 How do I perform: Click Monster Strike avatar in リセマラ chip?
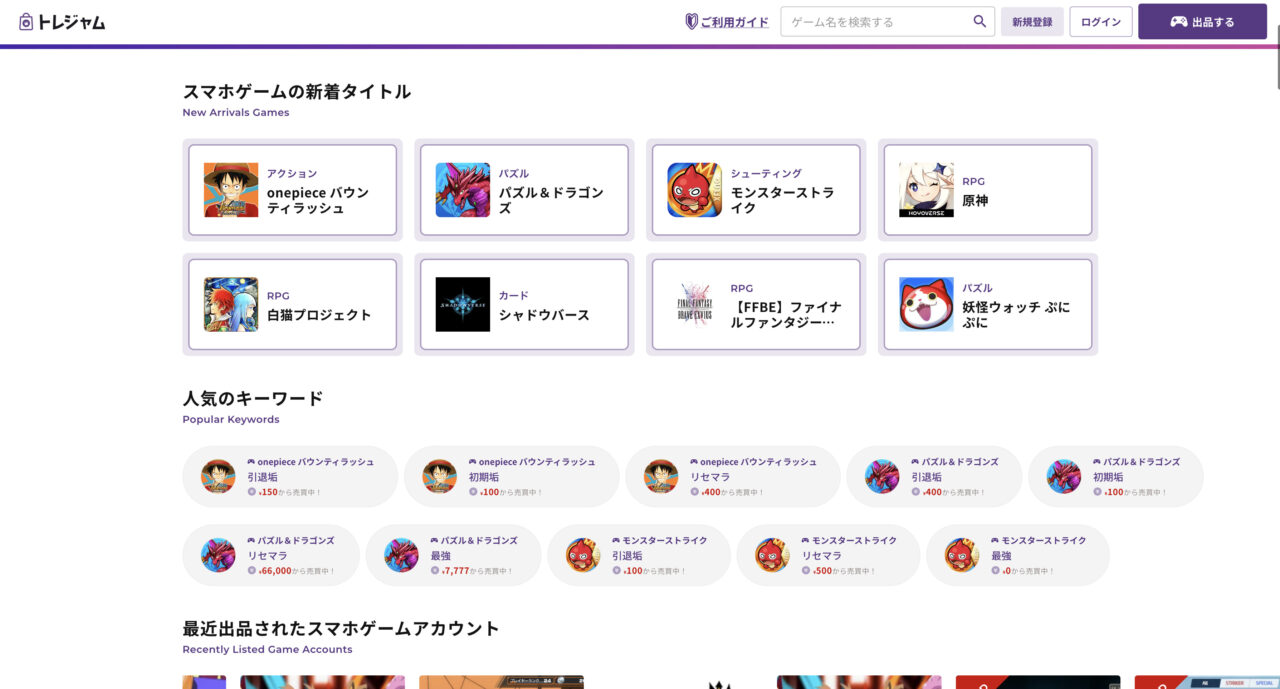click(x=772, y=555)
